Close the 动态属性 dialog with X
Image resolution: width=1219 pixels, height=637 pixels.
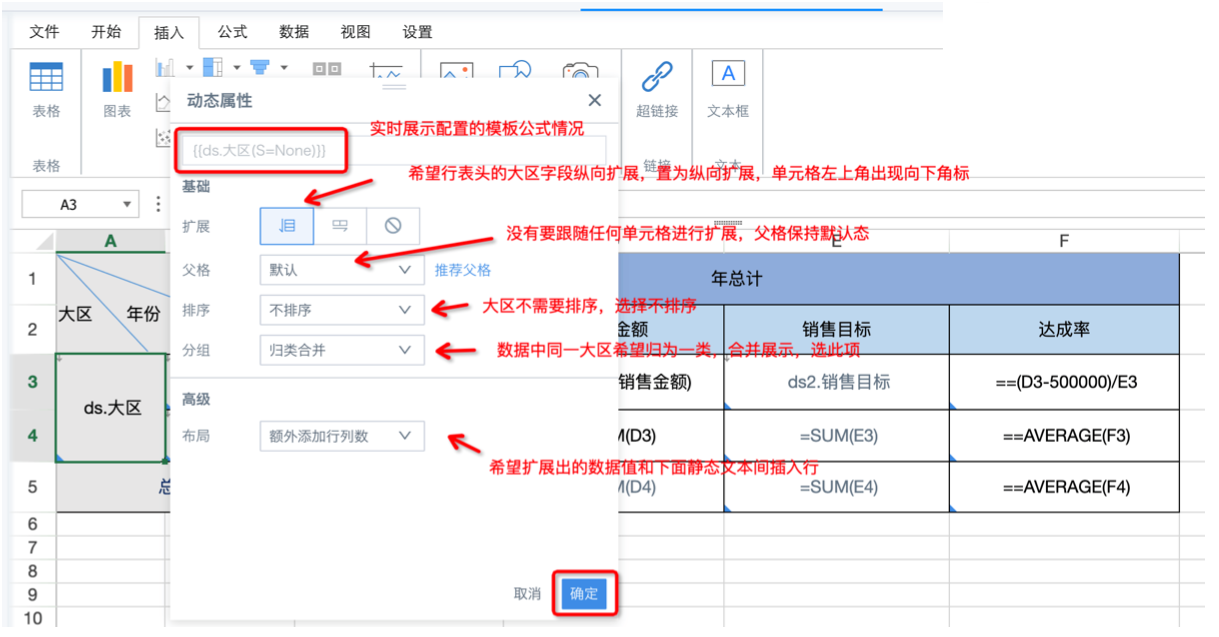[x=594, y=100]
